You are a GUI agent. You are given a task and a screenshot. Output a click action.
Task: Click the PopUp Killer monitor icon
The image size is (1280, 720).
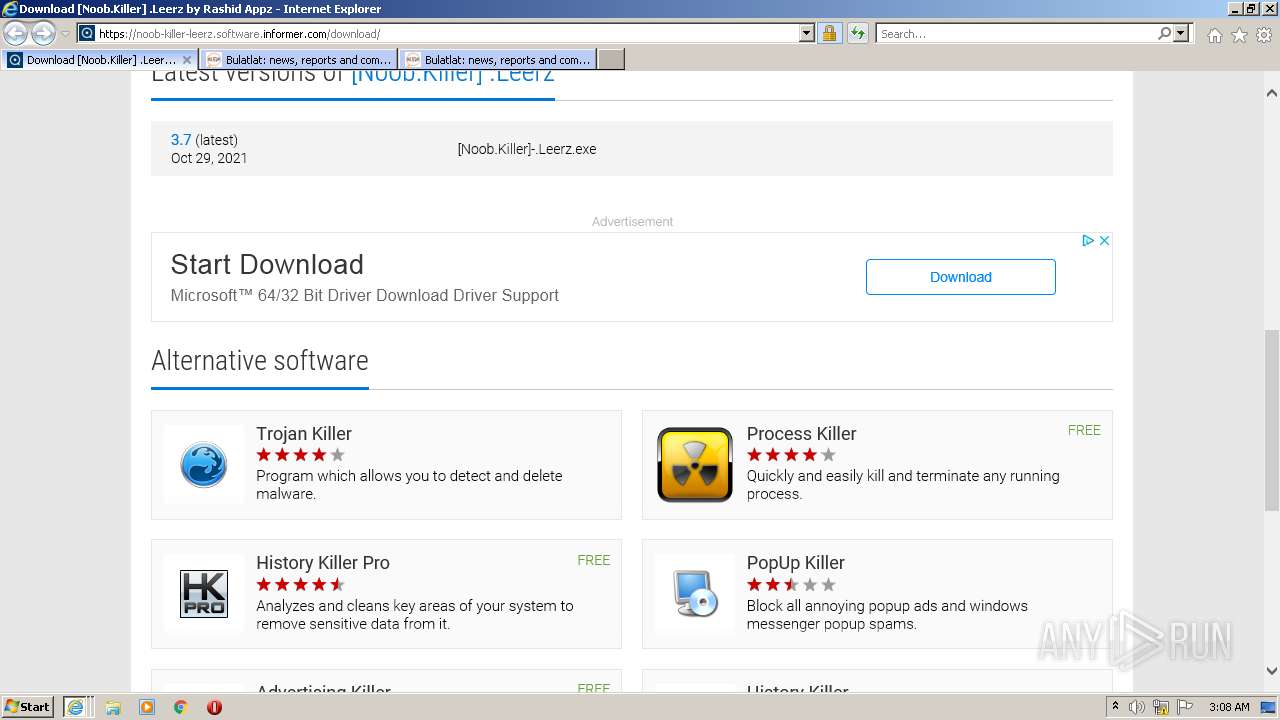click(x=695, y=594)
